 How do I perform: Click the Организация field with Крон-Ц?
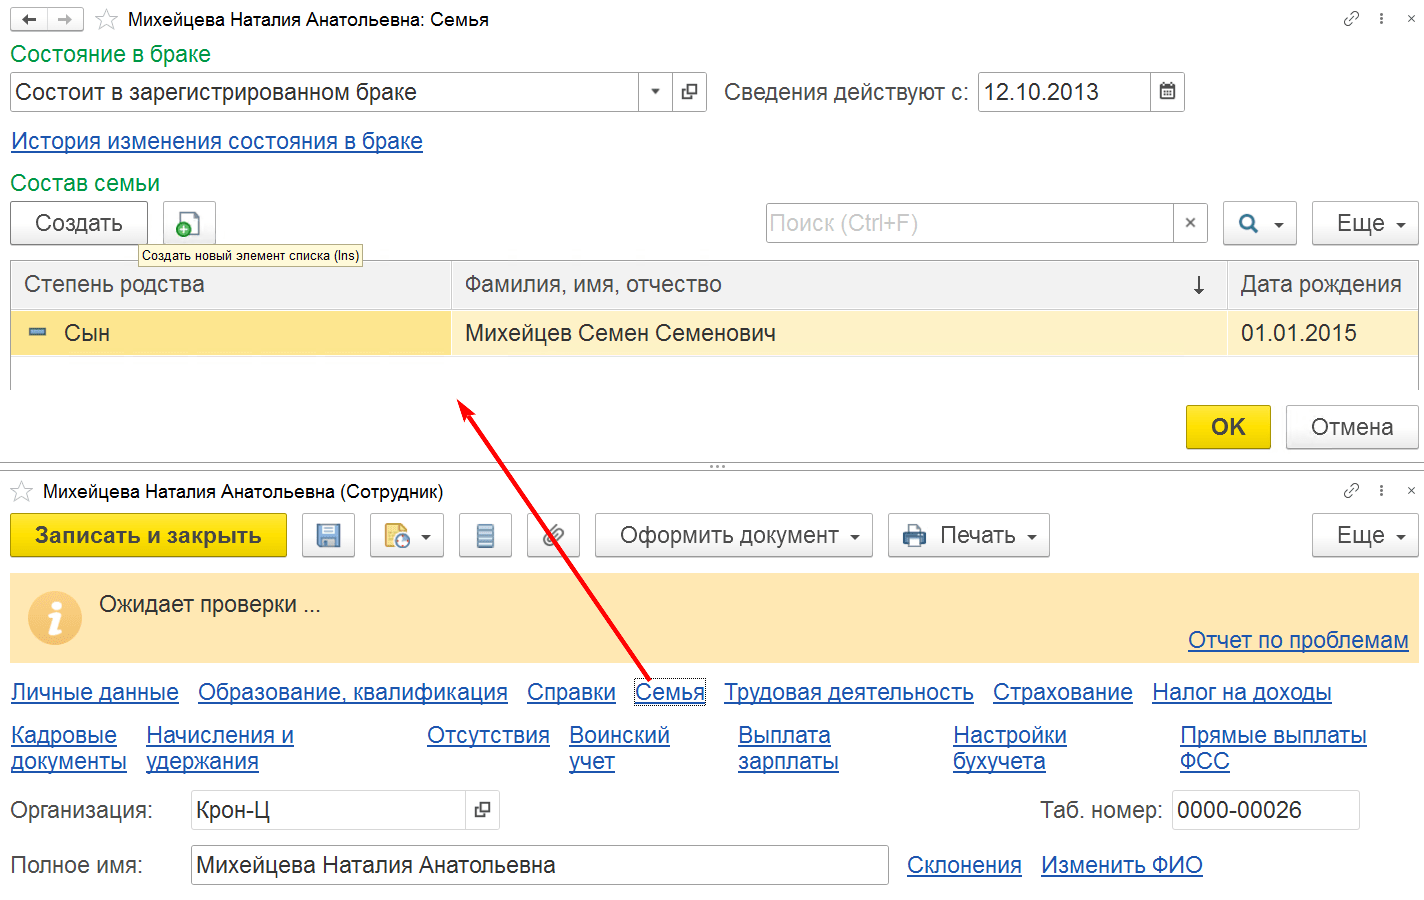[x=329, y=810]
